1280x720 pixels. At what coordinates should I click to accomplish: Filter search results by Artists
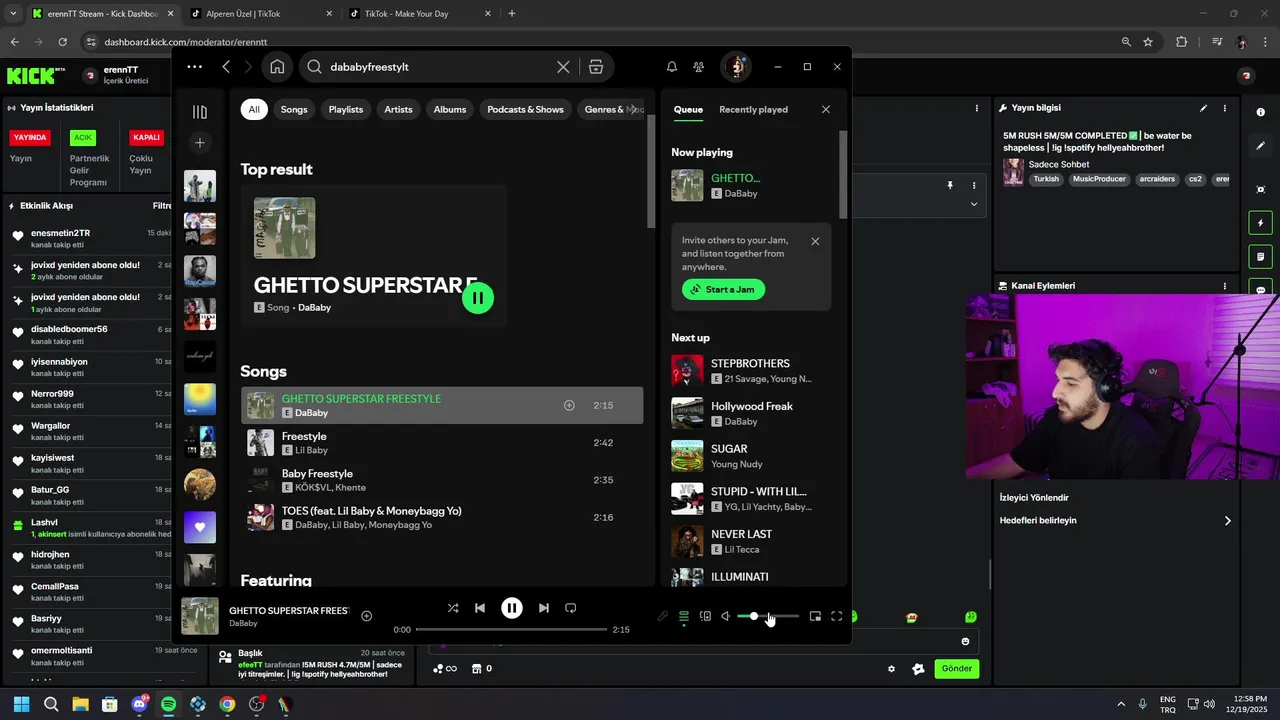(398, 109)
